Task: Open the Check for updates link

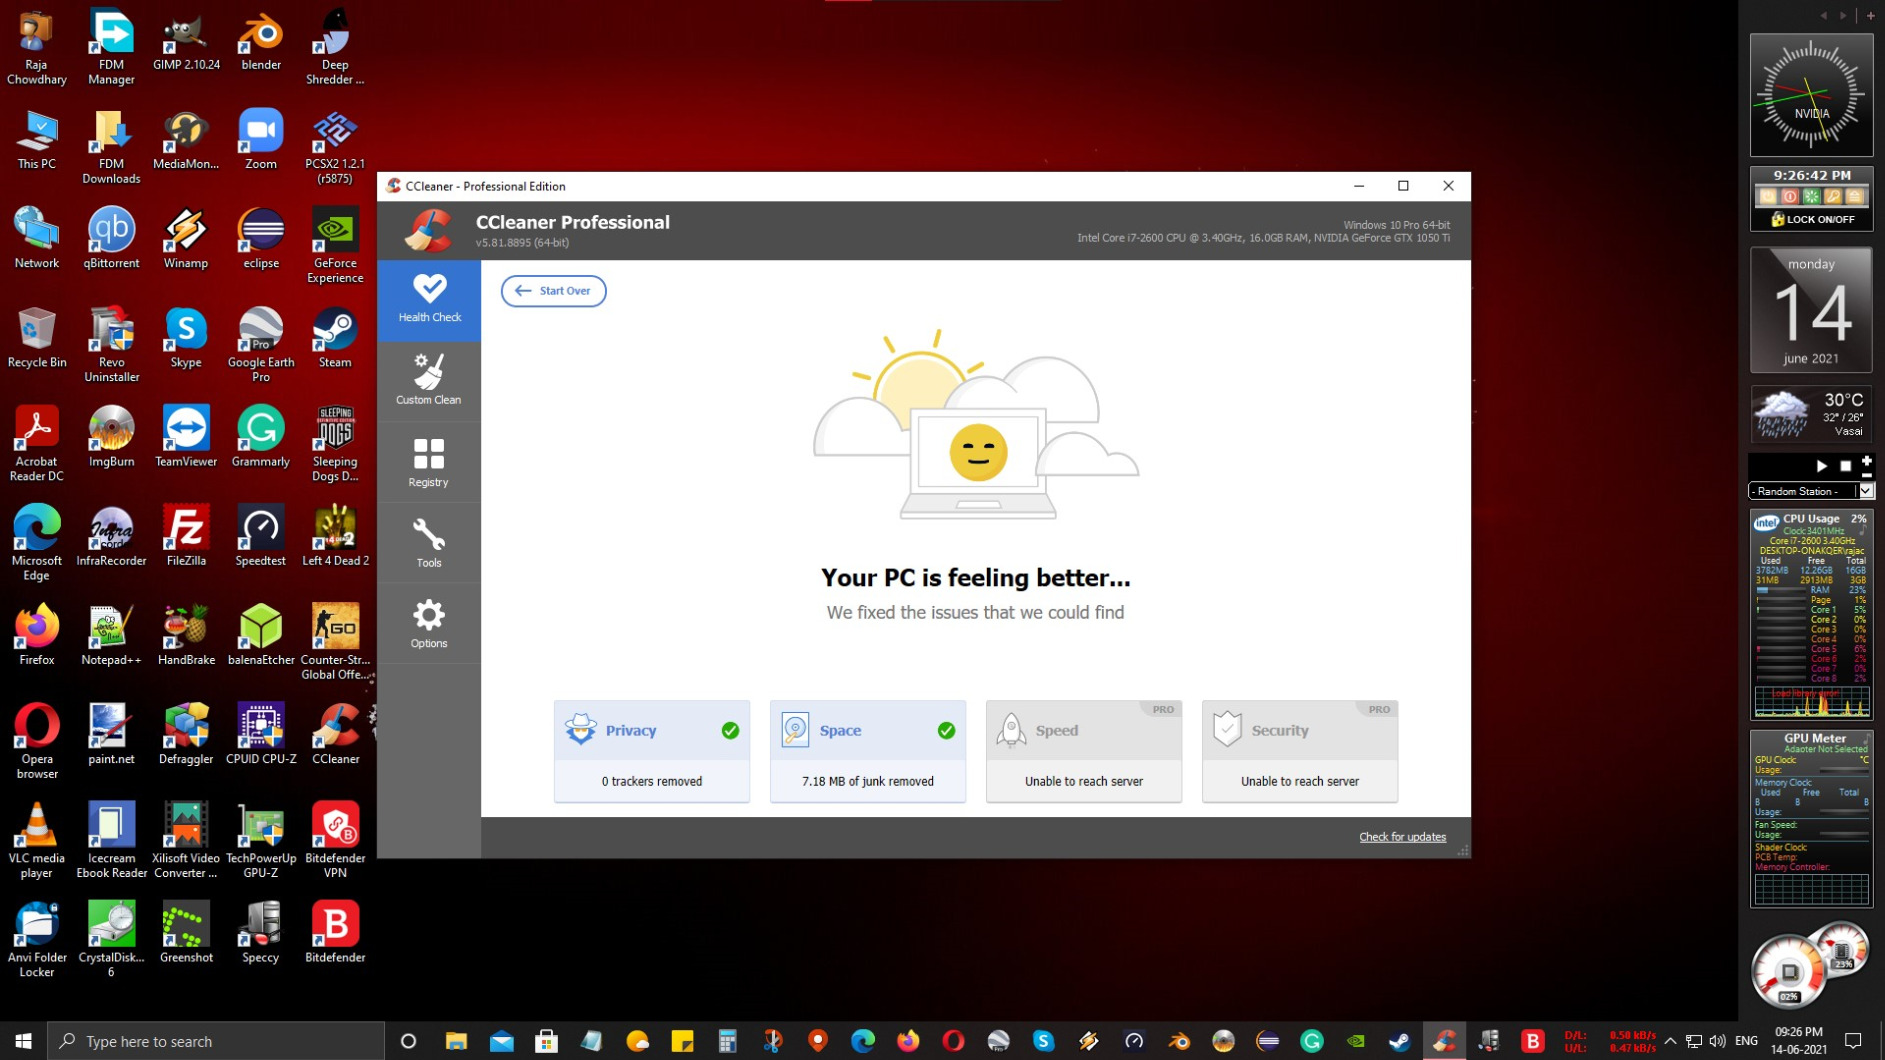Action: pos(1402,836)
